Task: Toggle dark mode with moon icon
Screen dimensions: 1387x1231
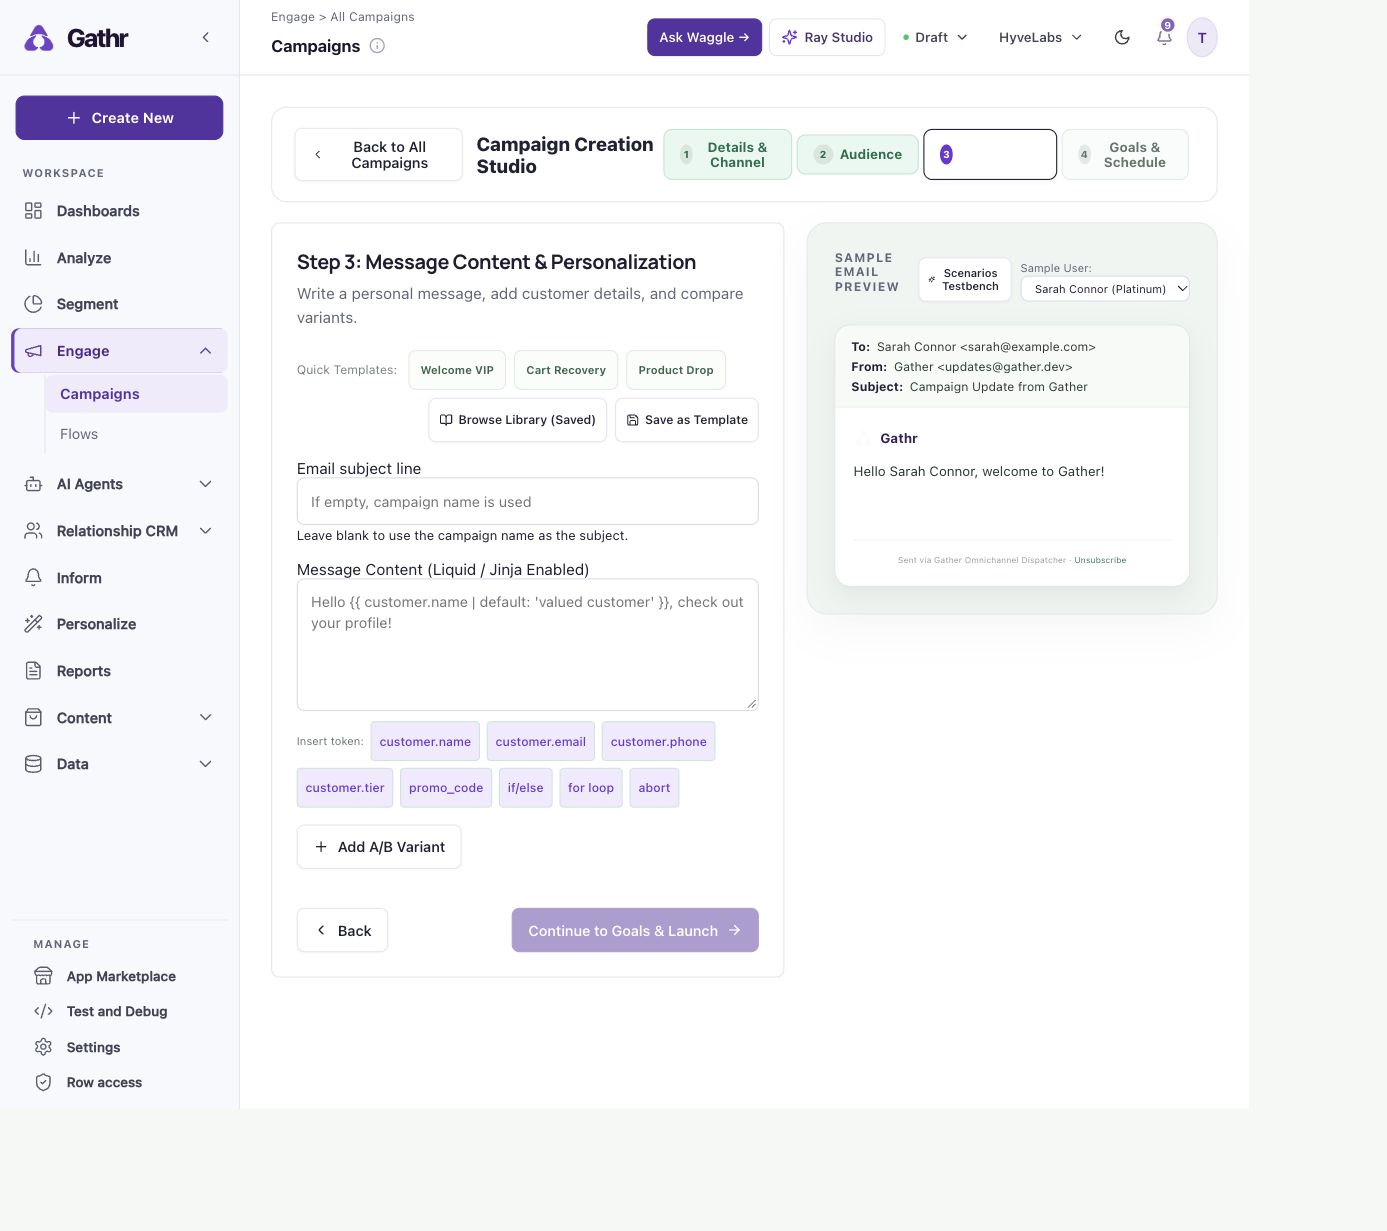Action: pyautogui.click(x=1122, y=37)
